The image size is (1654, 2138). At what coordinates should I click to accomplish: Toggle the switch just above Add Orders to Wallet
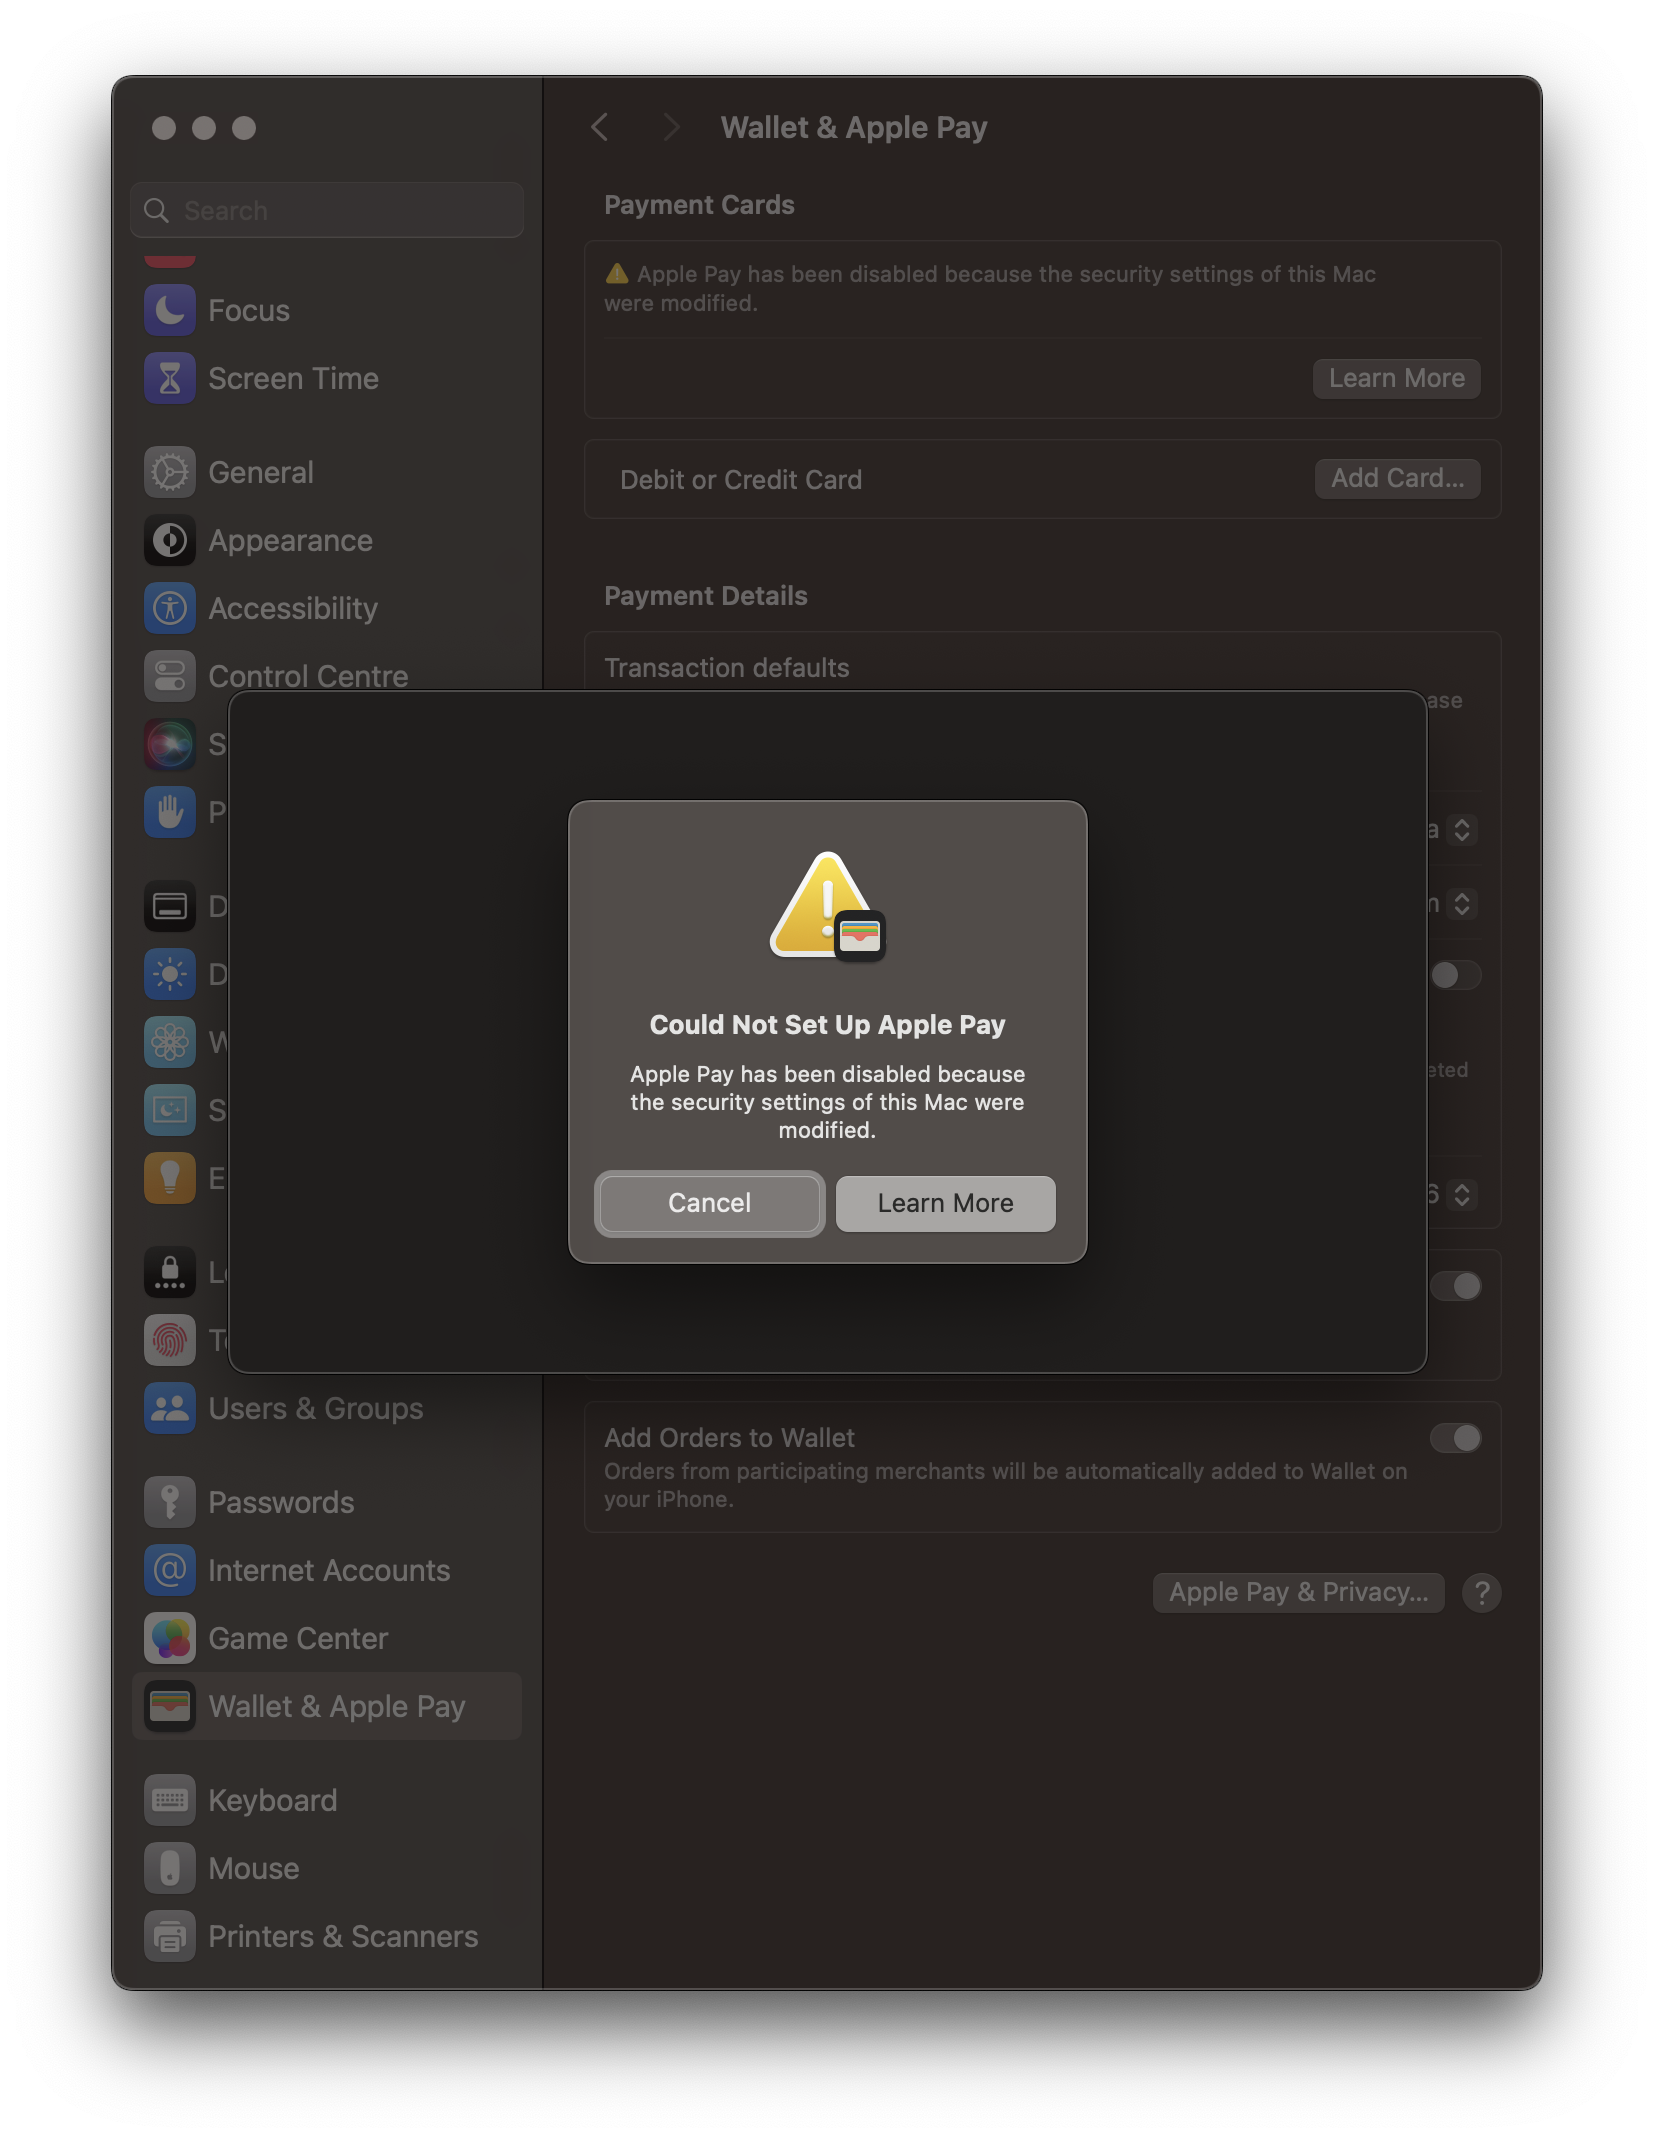[1456, 1286]
